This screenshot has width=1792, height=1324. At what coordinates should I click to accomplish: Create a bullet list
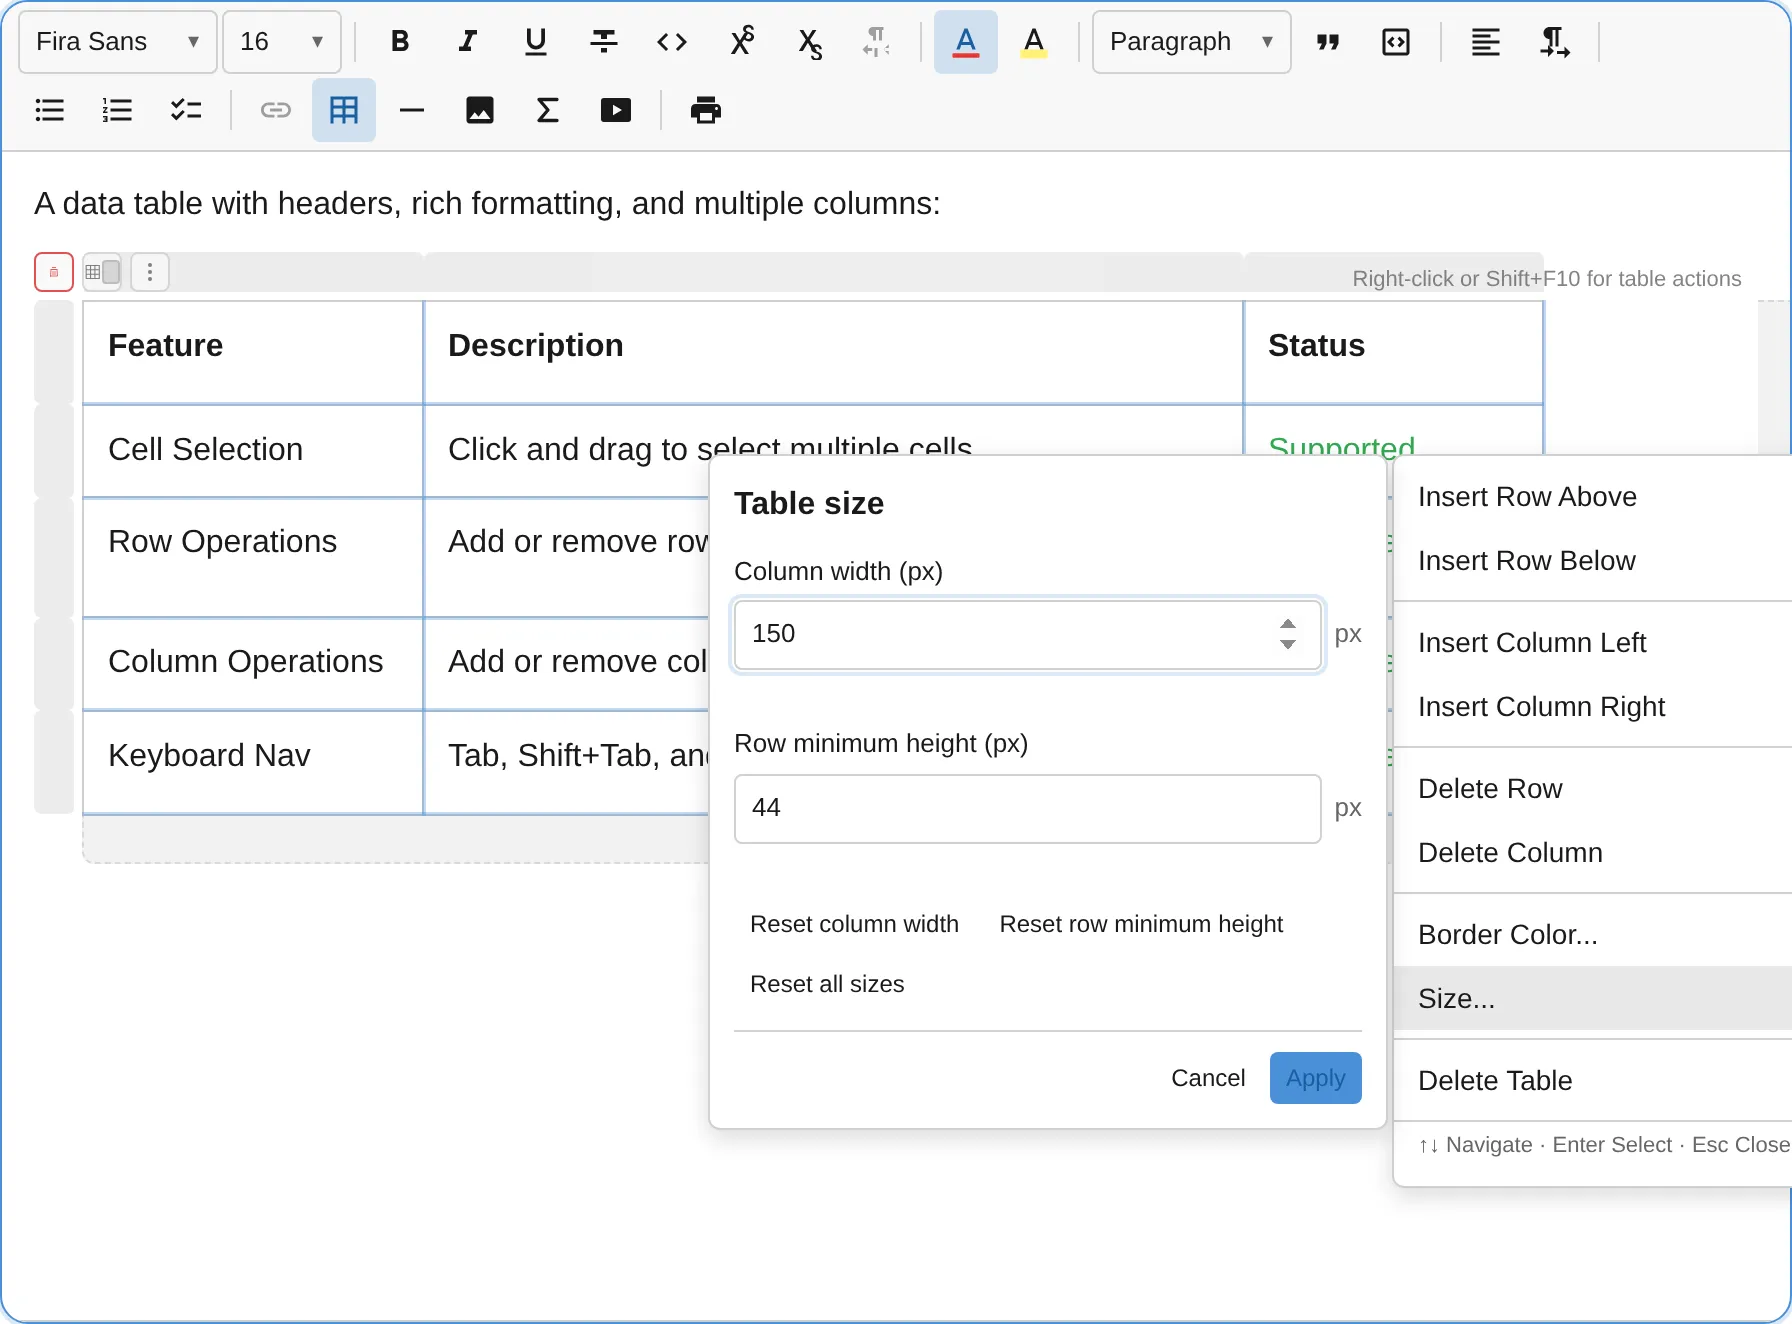[50, 110]
